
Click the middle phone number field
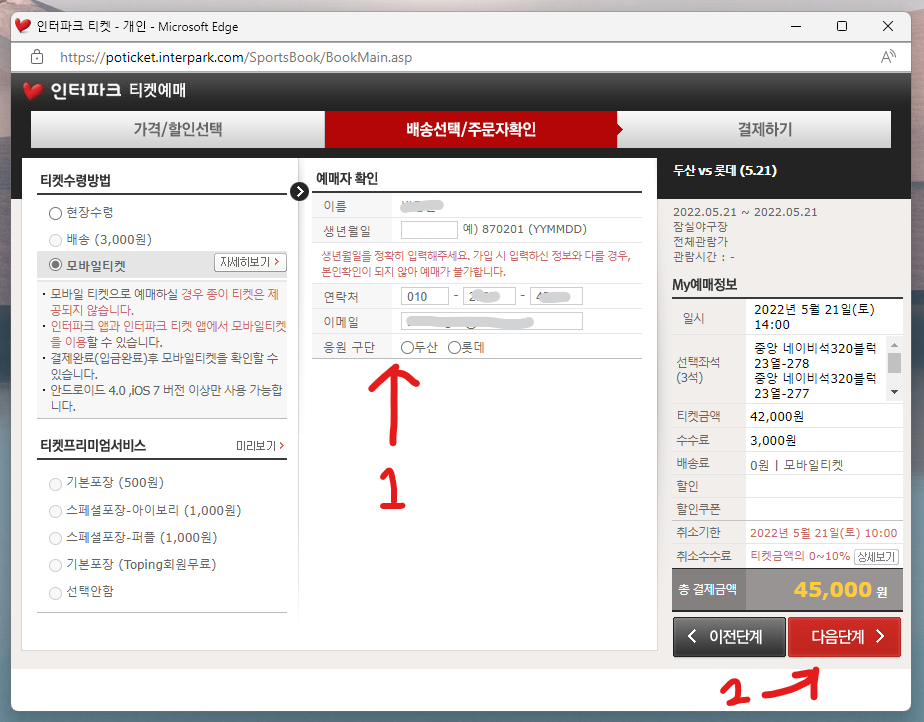489,296
